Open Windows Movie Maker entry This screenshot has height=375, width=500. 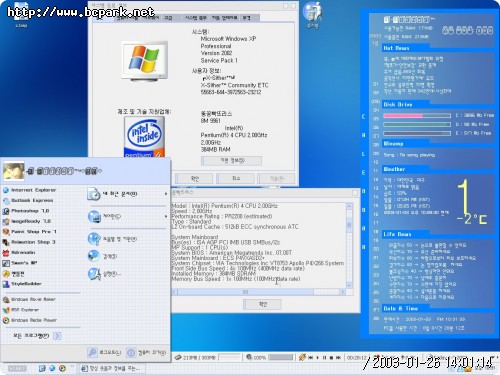(29, 299)
